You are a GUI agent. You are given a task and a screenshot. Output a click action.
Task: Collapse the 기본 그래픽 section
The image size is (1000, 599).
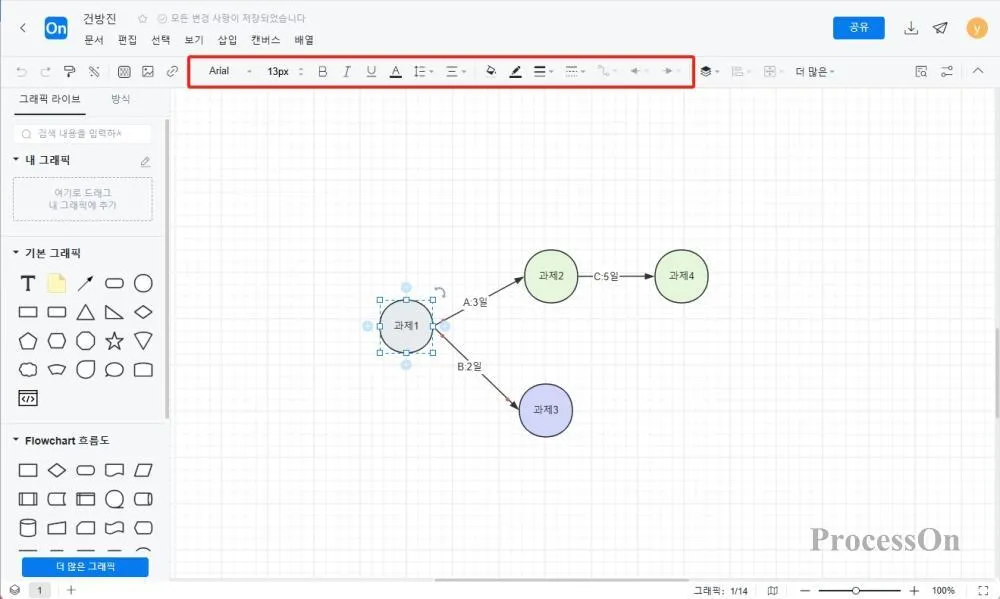[16, 252]
